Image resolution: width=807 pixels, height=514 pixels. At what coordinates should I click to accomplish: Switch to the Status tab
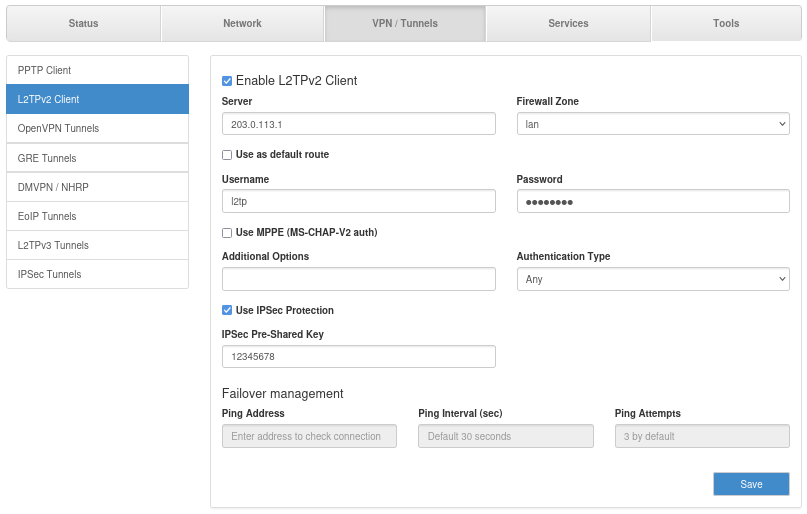83,23
